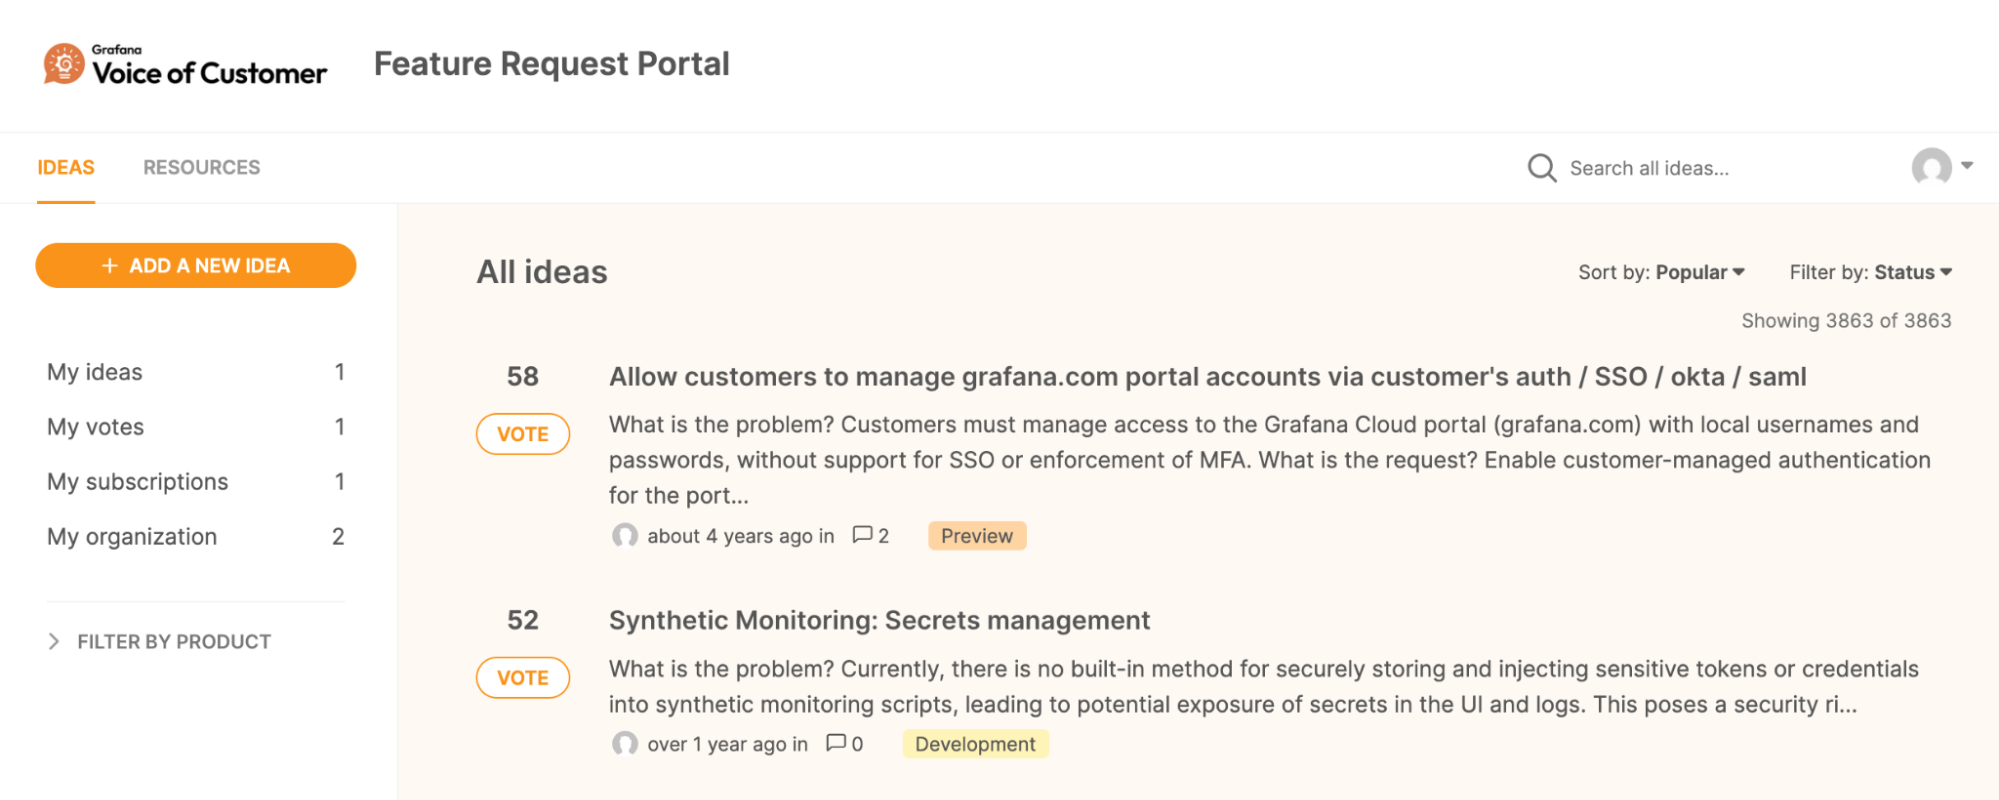This screenshot has width=1999, height=800.
Task: Click the Development status tag
Action: [x=975, y=744]
